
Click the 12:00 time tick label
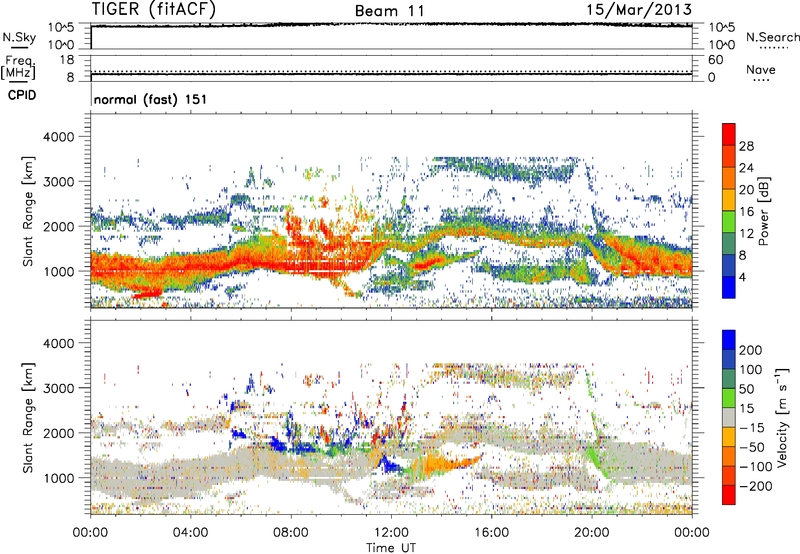click(391, 533)
